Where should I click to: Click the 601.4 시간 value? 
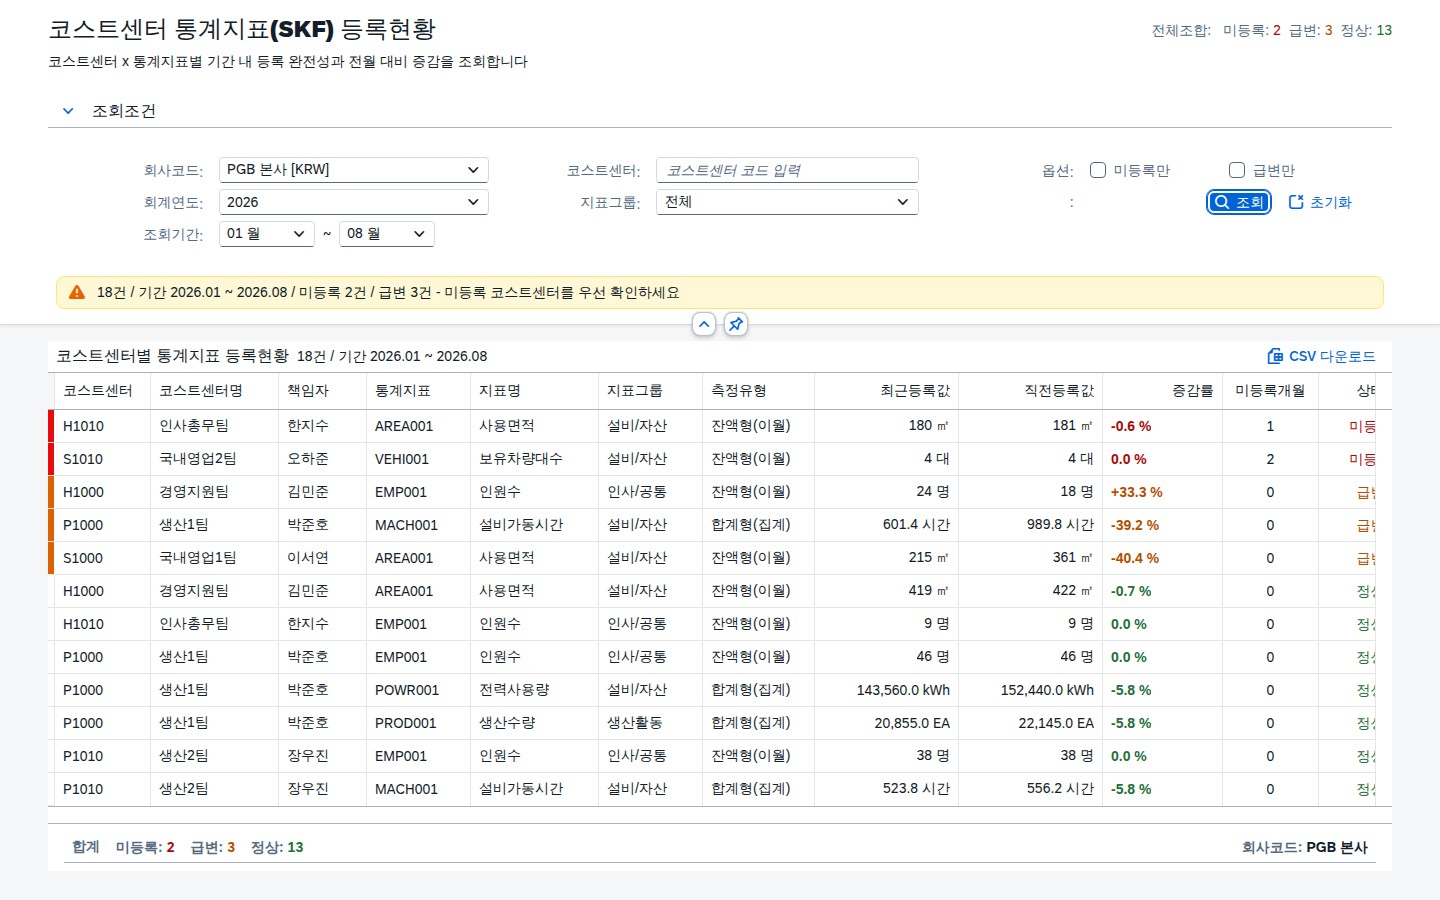[x=916, y=525]
